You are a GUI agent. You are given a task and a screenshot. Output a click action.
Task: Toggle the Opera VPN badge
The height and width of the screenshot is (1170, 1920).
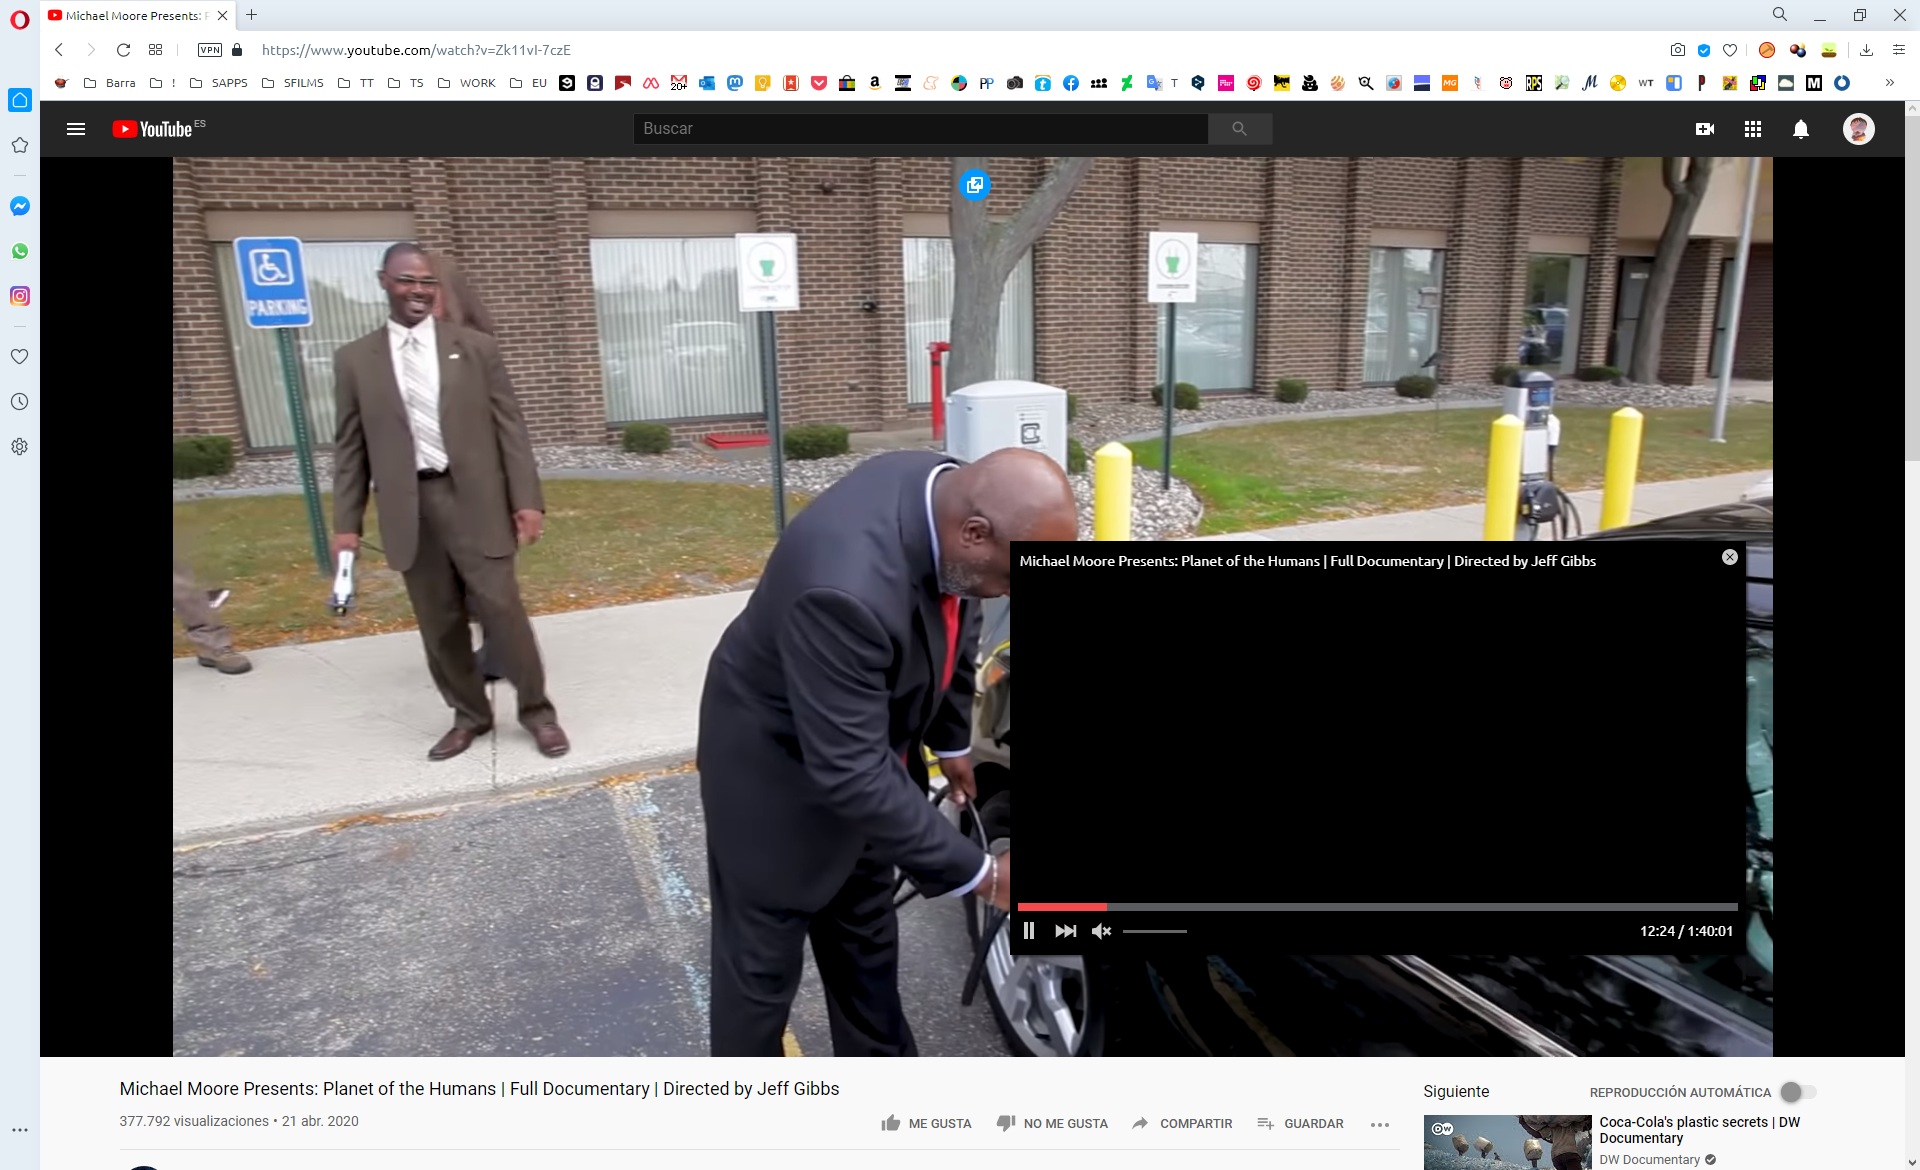pos(210,50)
